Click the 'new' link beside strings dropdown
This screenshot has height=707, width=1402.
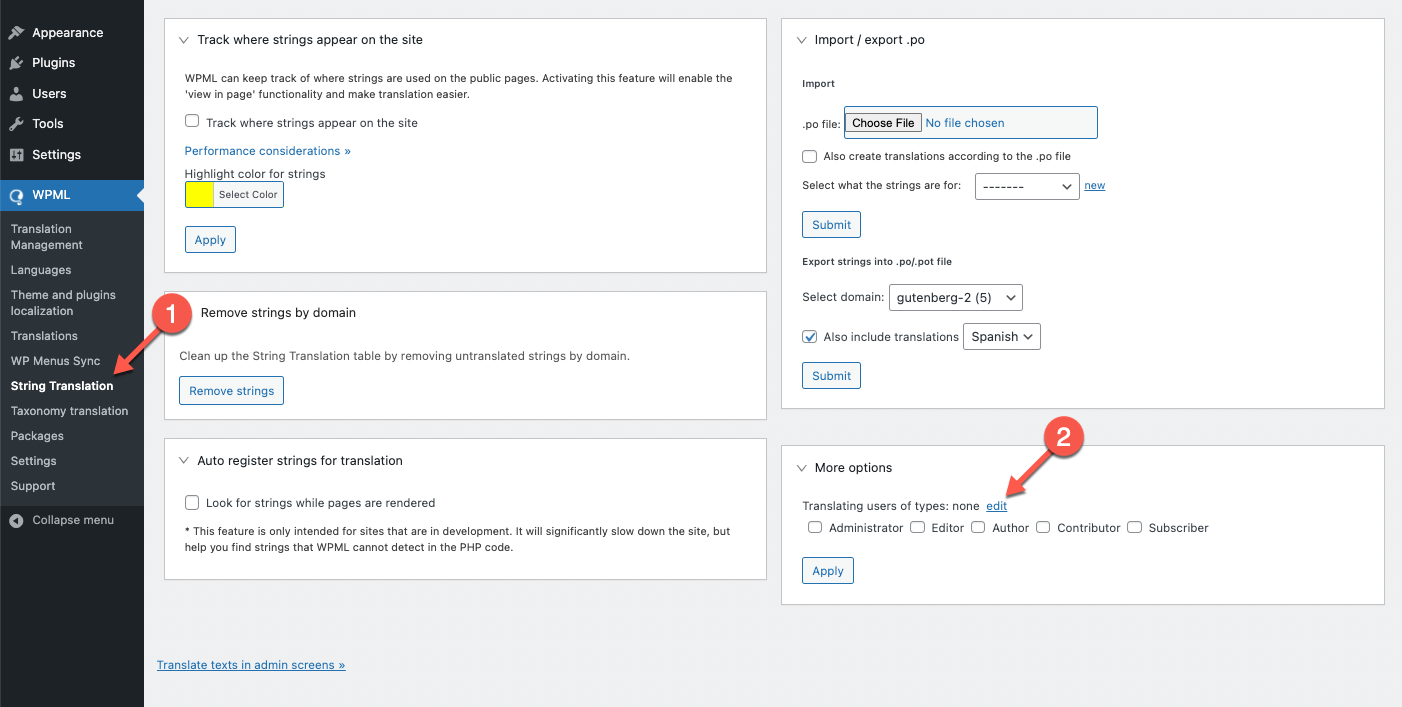[1095, 186]
